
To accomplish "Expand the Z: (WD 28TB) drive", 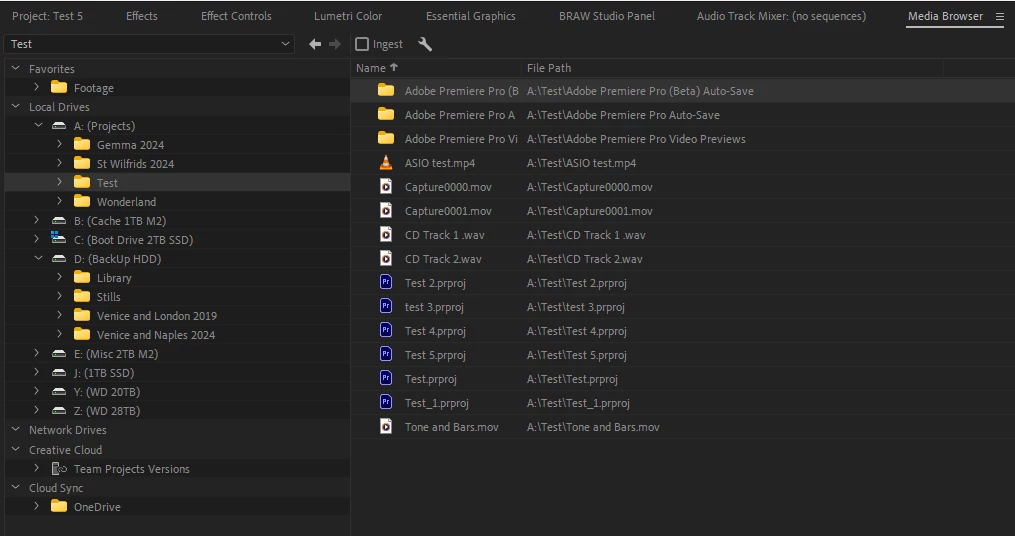I will point(37,410).
